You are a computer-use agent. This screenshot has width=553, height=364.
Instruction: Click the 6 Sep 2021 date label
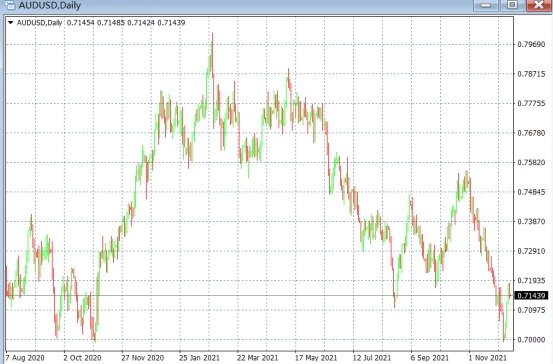430,358
